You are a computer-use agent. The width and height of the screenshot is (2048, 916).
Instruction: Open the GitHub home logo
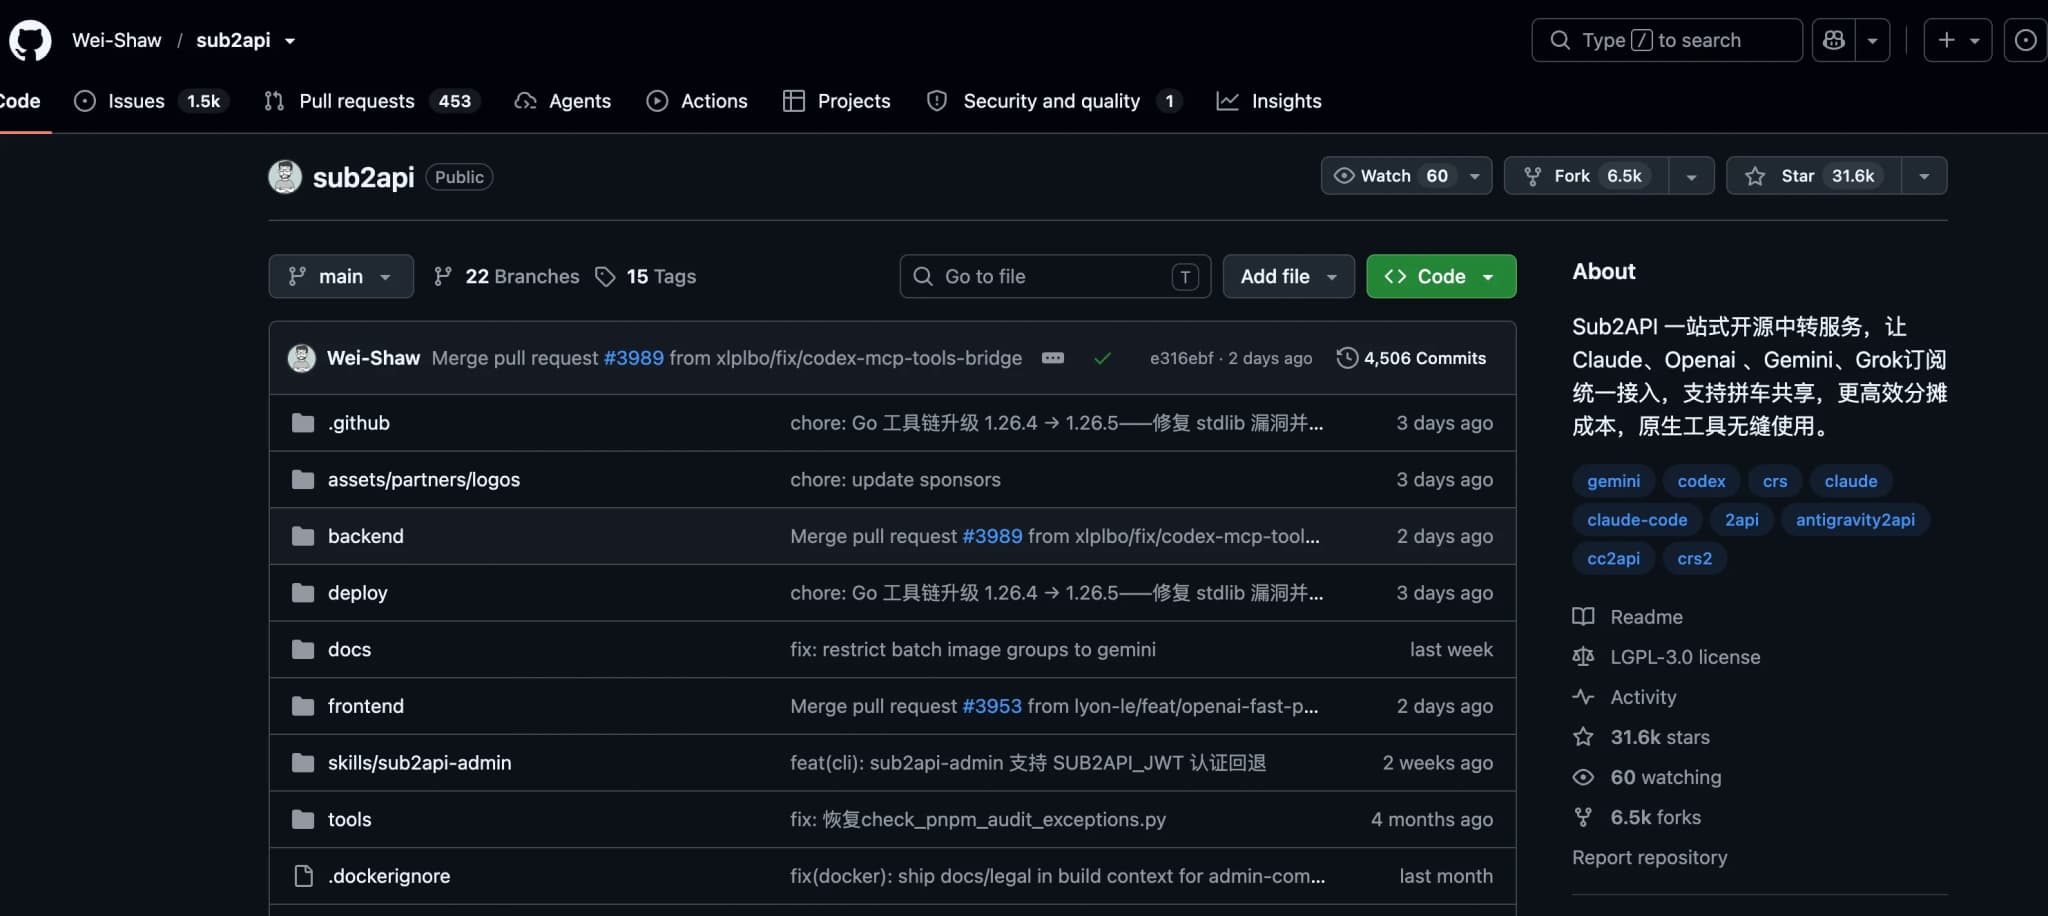[30, 41]
